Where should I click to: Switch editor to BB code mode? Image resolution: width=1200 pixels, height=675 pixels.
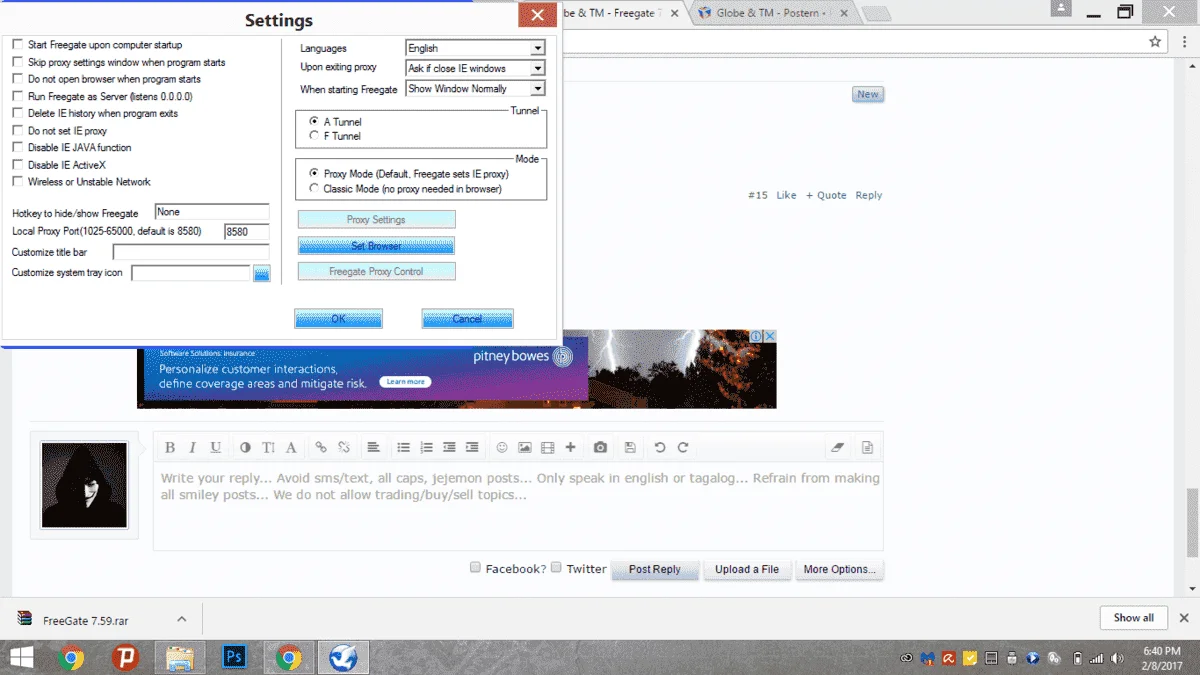(x=867, y=447)
